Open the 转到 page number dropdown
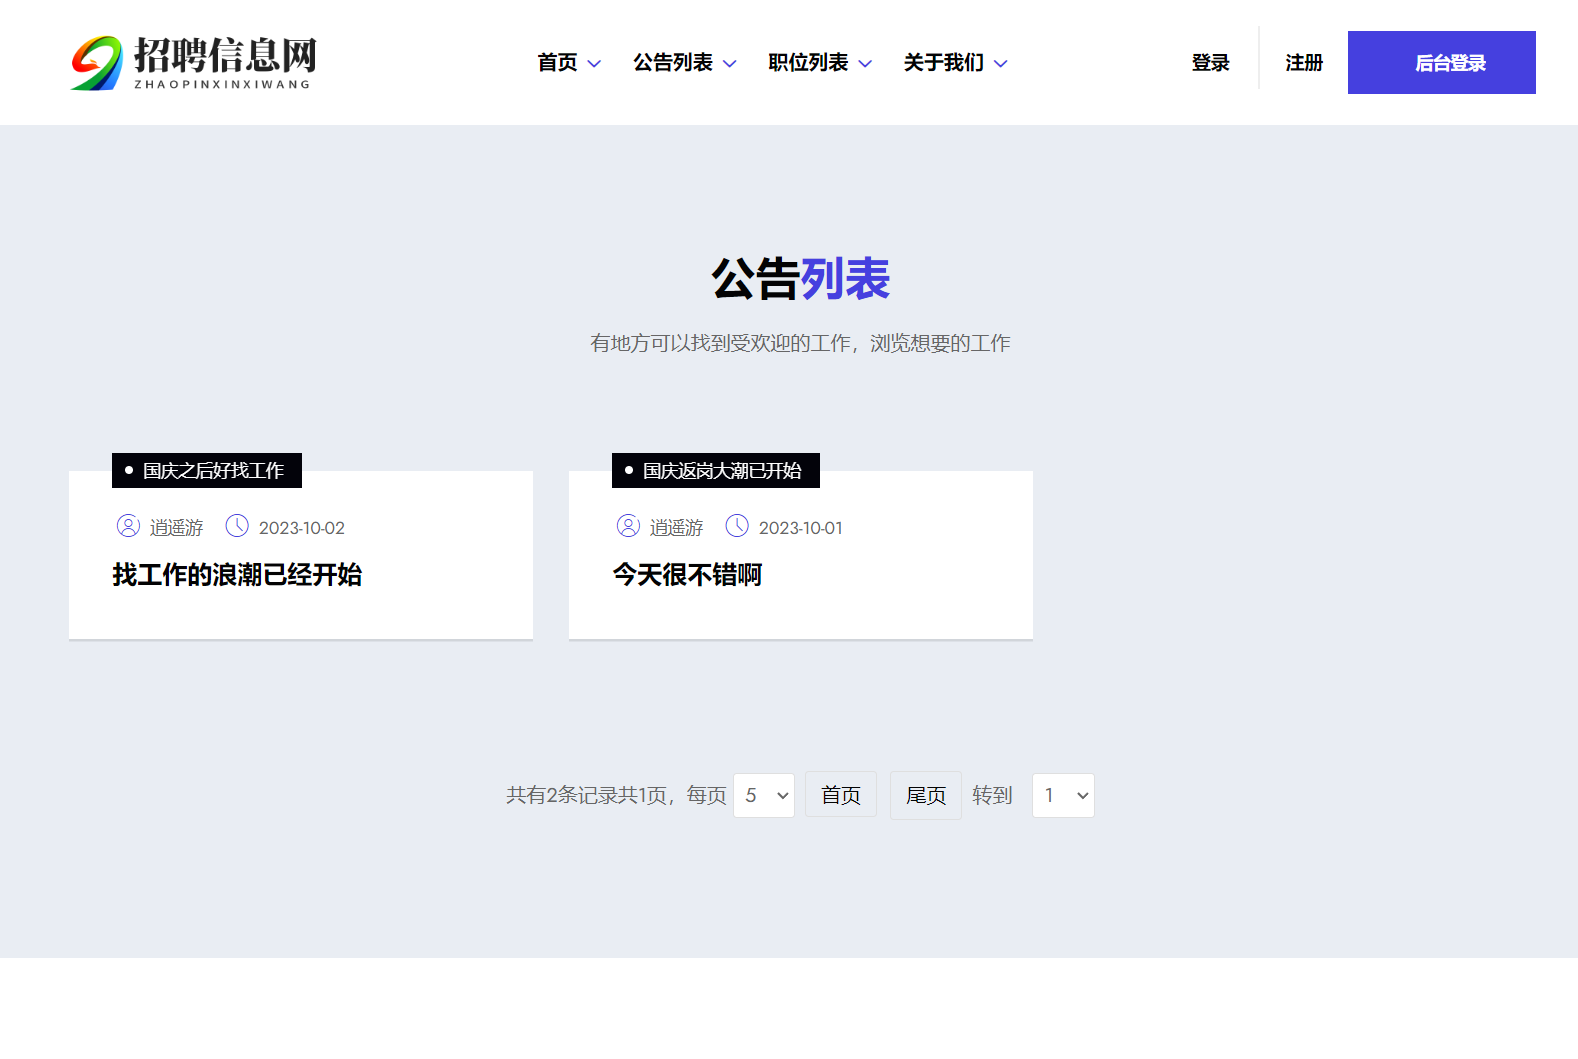 [x=1063, y=795]
